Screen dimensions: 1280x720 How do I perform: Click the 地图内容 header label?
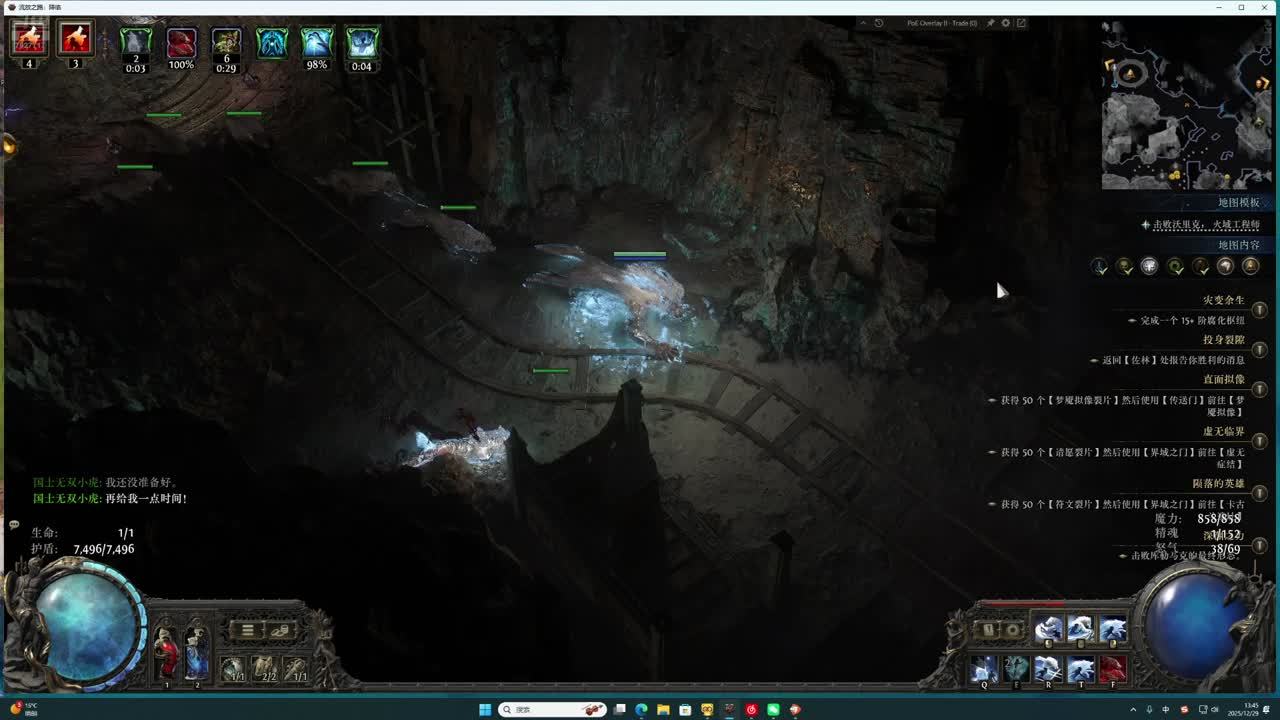coord(1239,245)
